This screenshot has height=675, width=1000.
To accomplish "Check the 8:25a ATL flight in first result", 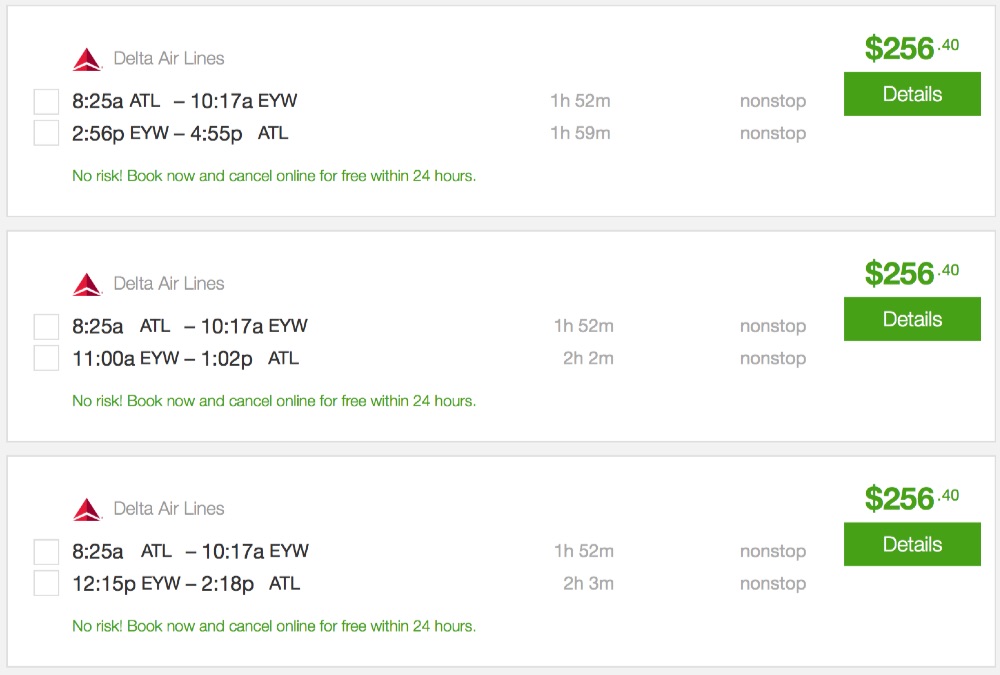I will 46,101.
